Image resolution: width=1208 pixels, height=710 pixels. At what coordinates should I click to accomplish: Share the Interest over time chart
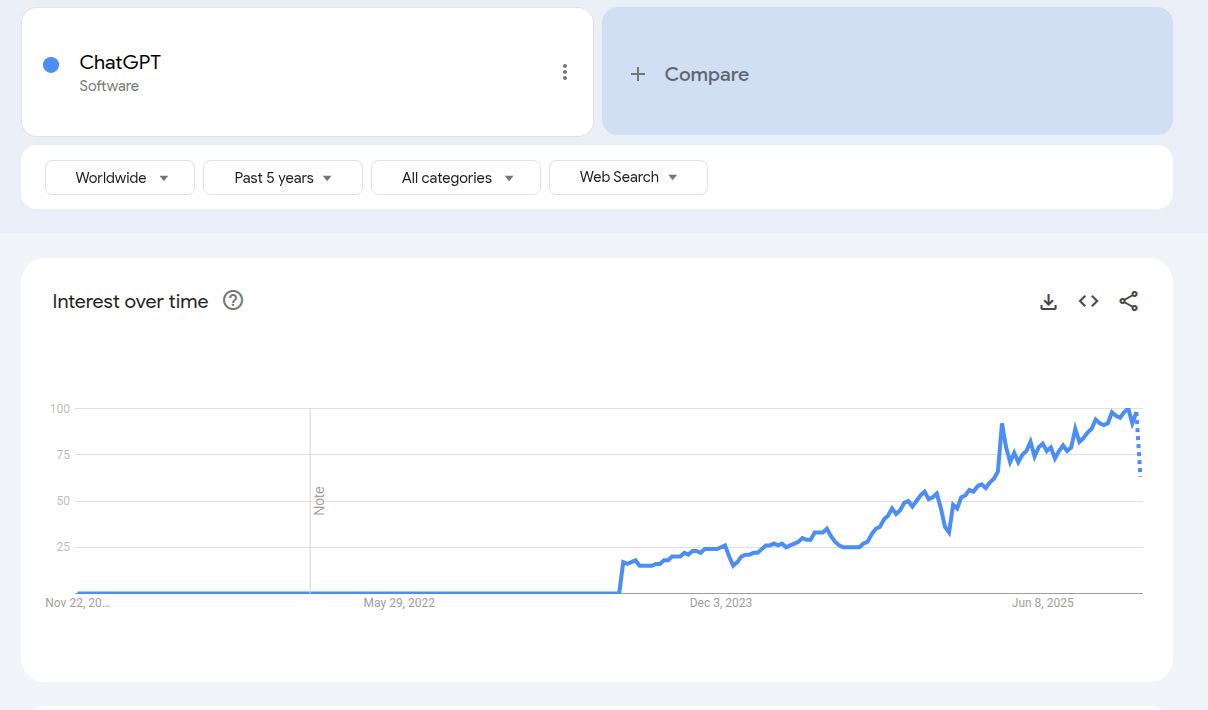point(1129,301)
